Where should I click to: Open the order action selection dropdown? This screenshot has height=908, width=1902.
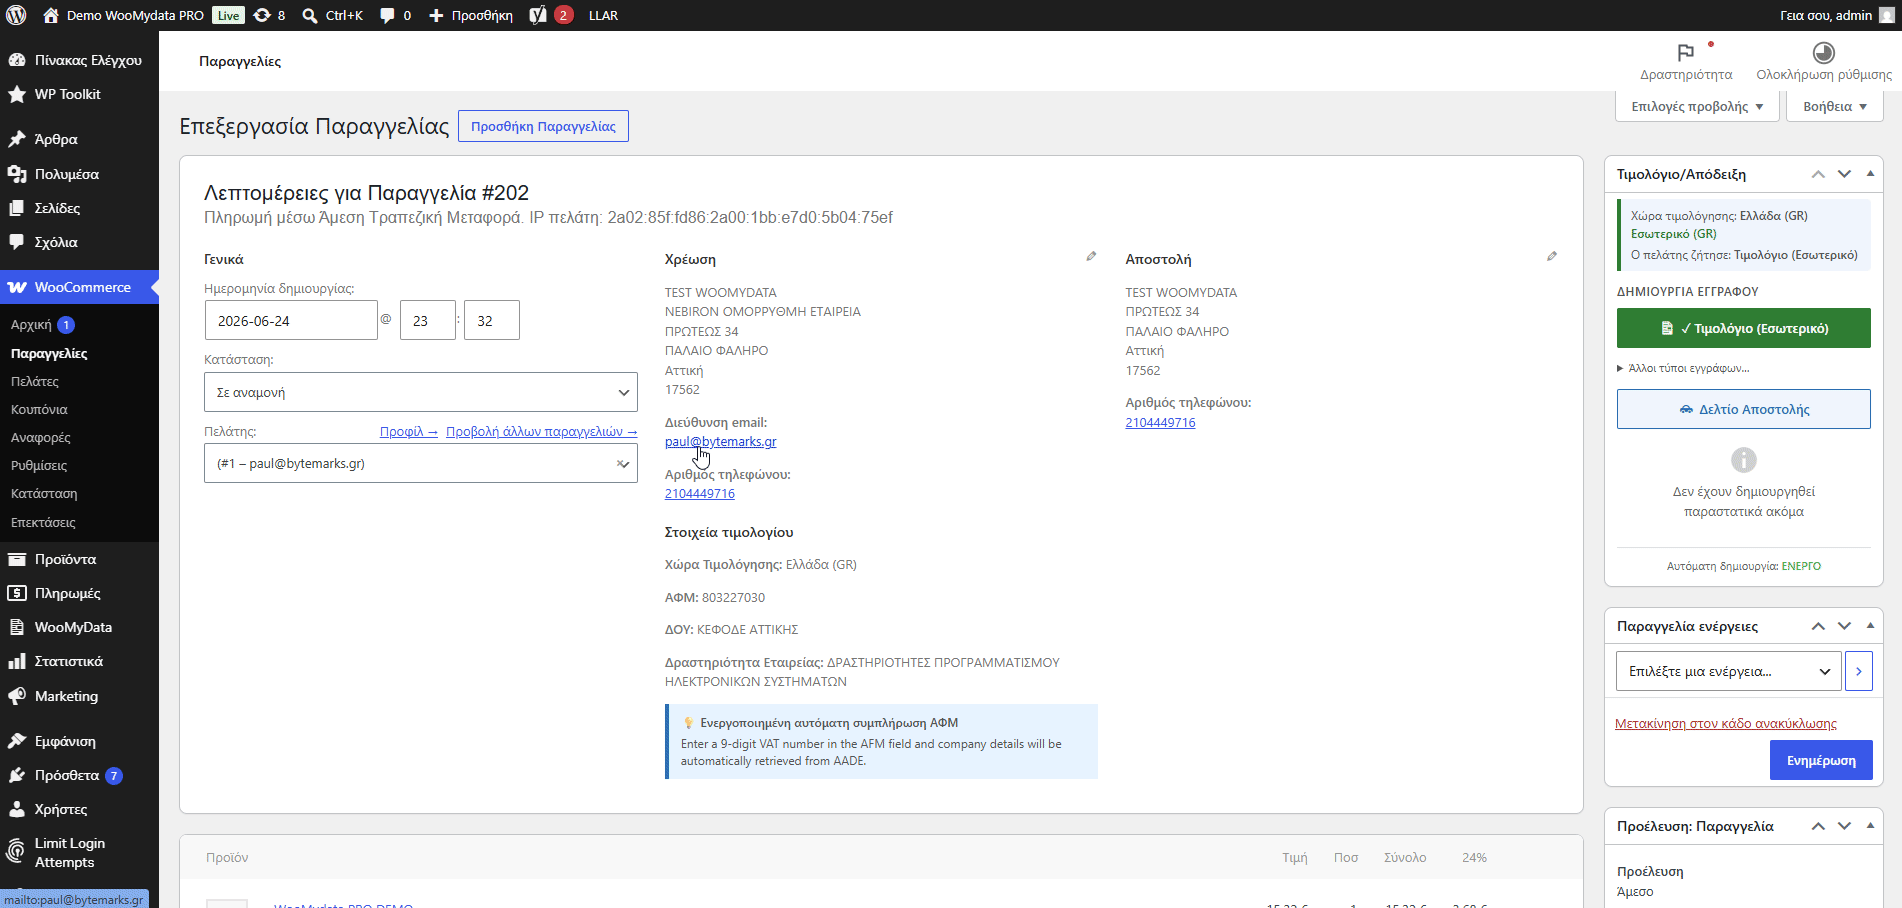(1729, 671)
